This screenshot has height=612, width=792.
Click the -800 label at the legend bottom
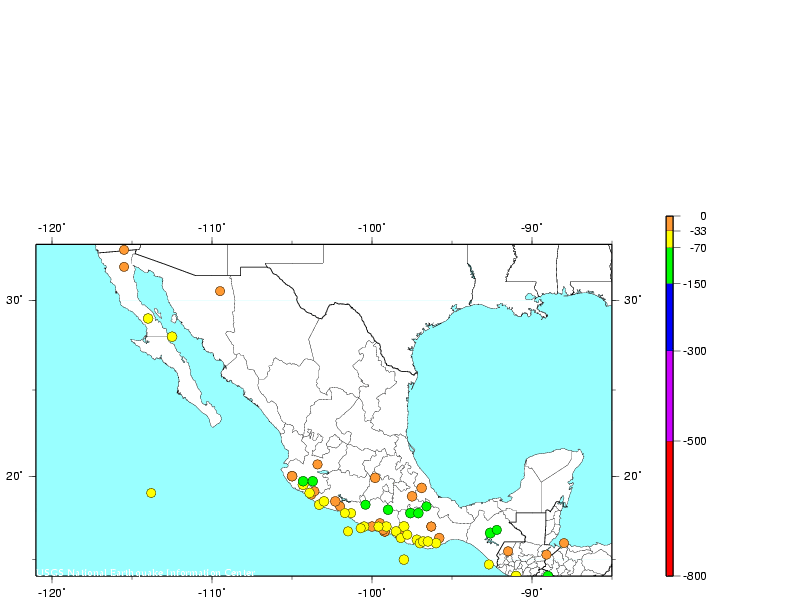(696, 576)
